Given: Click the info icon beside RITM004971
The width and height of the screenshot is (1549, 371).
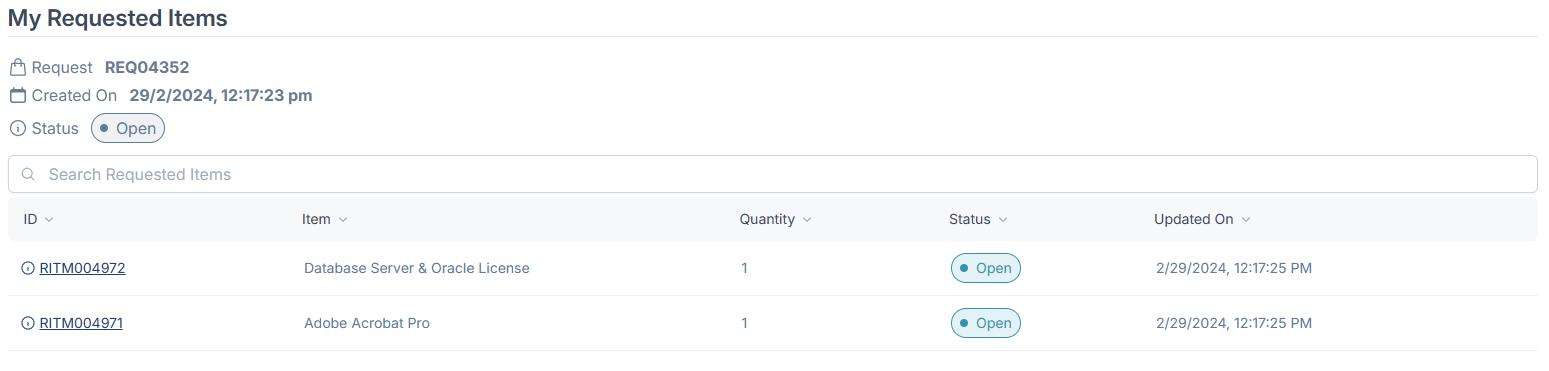Looking at the screenshot, I should coord(28,323).
